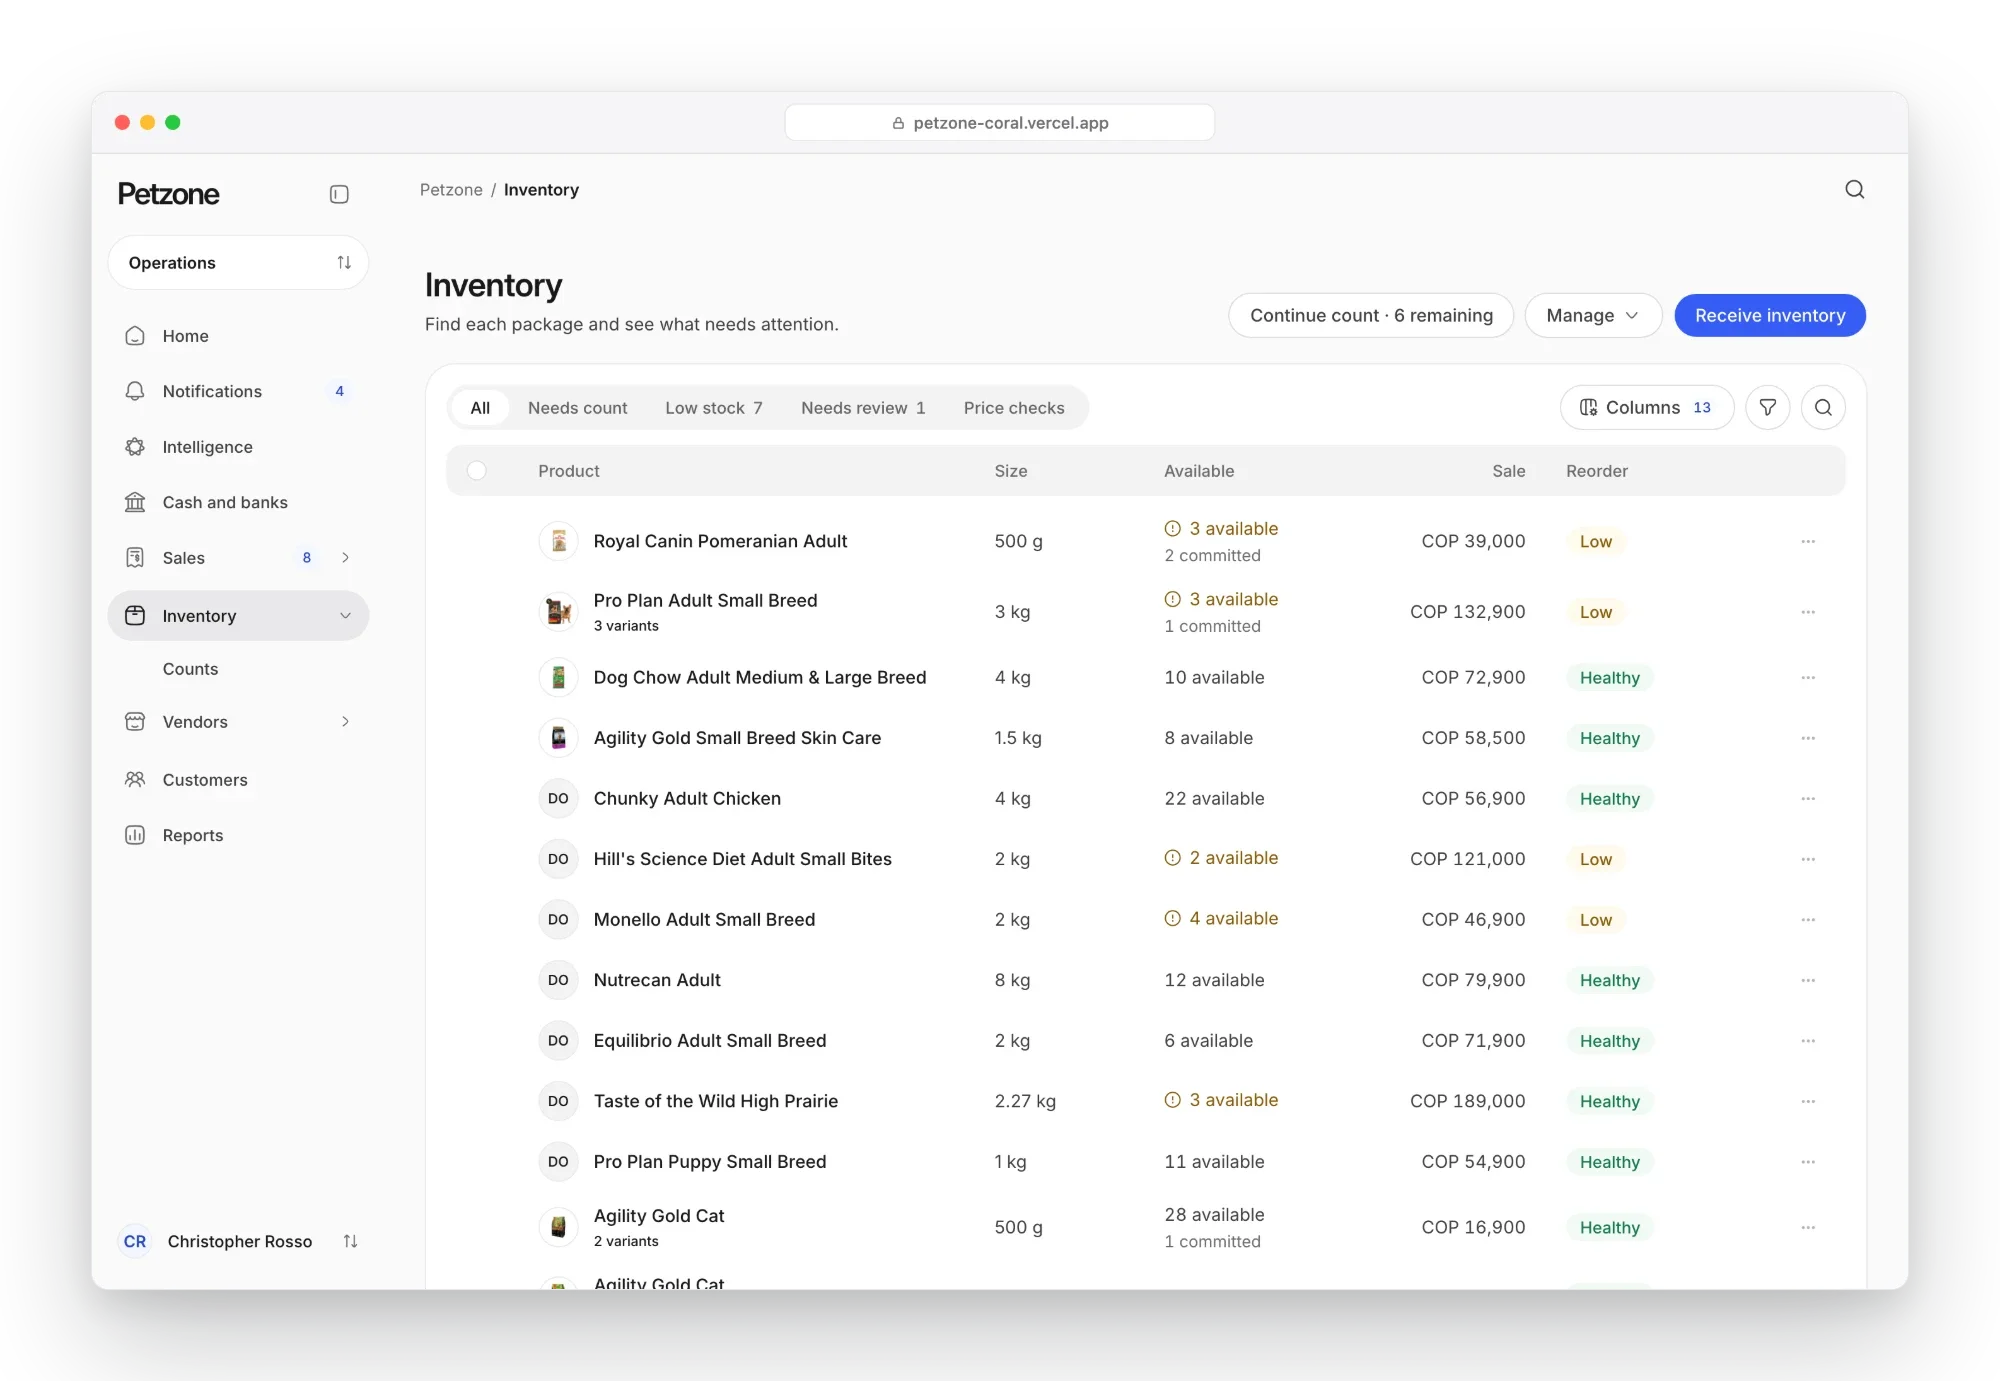Click the Cash and banks building icon
This screenshot has height=1381, width=2000.
[x=135, y=502]
